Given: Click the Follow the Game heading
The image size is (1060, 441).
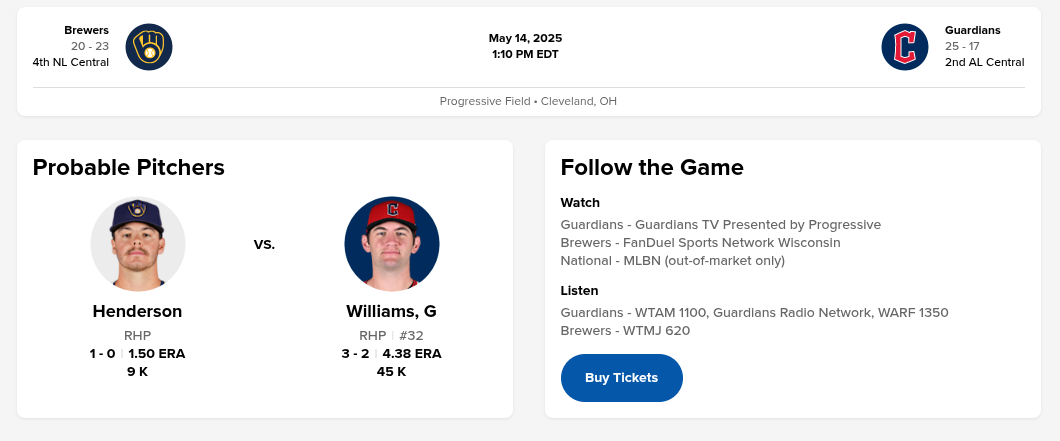Looking at the screenshot, I should click(651, 167).
